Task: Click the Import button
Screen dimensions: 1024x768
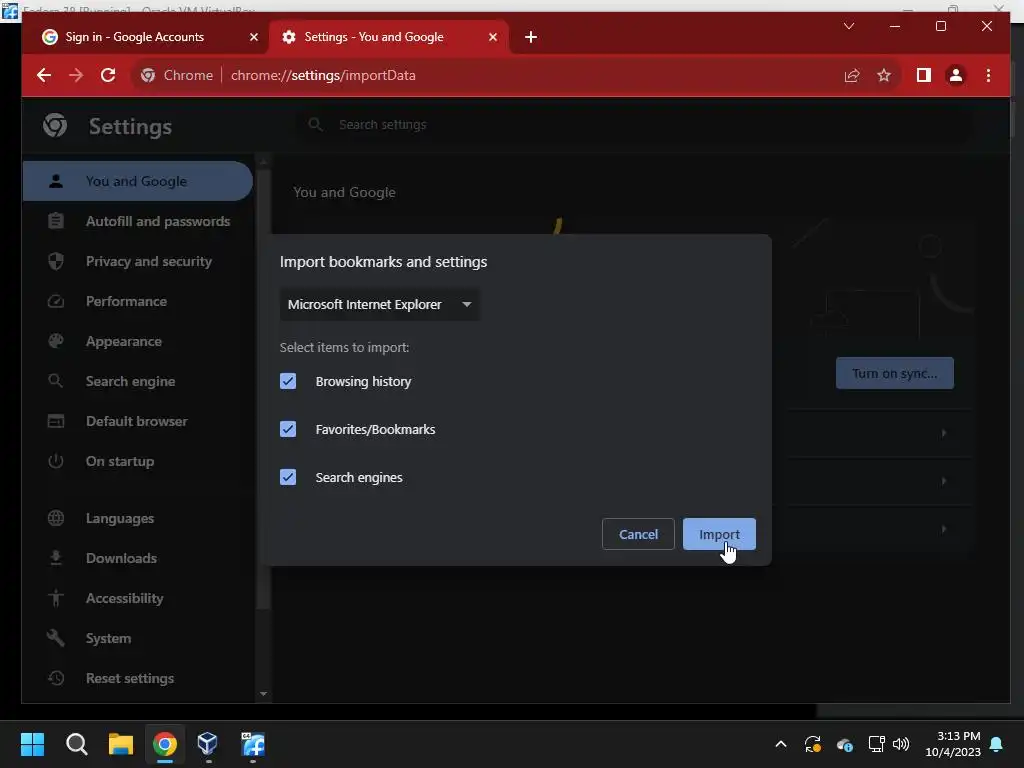Action: 719,534
